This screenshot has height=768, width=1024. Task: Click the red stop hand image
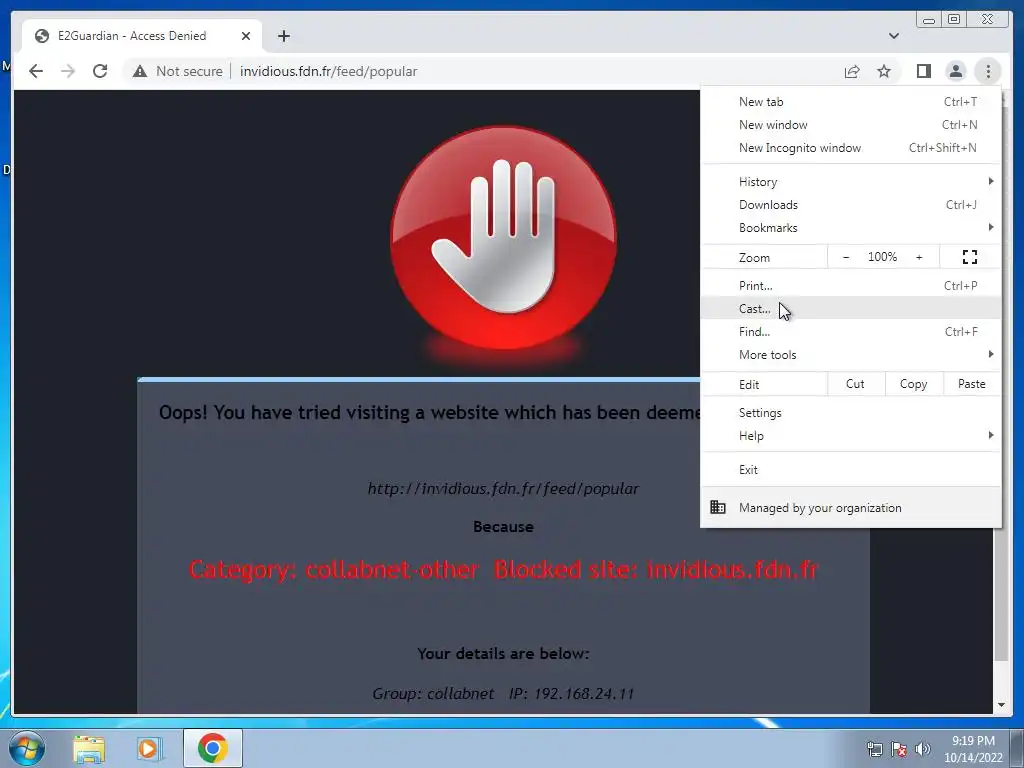[503, 238]
